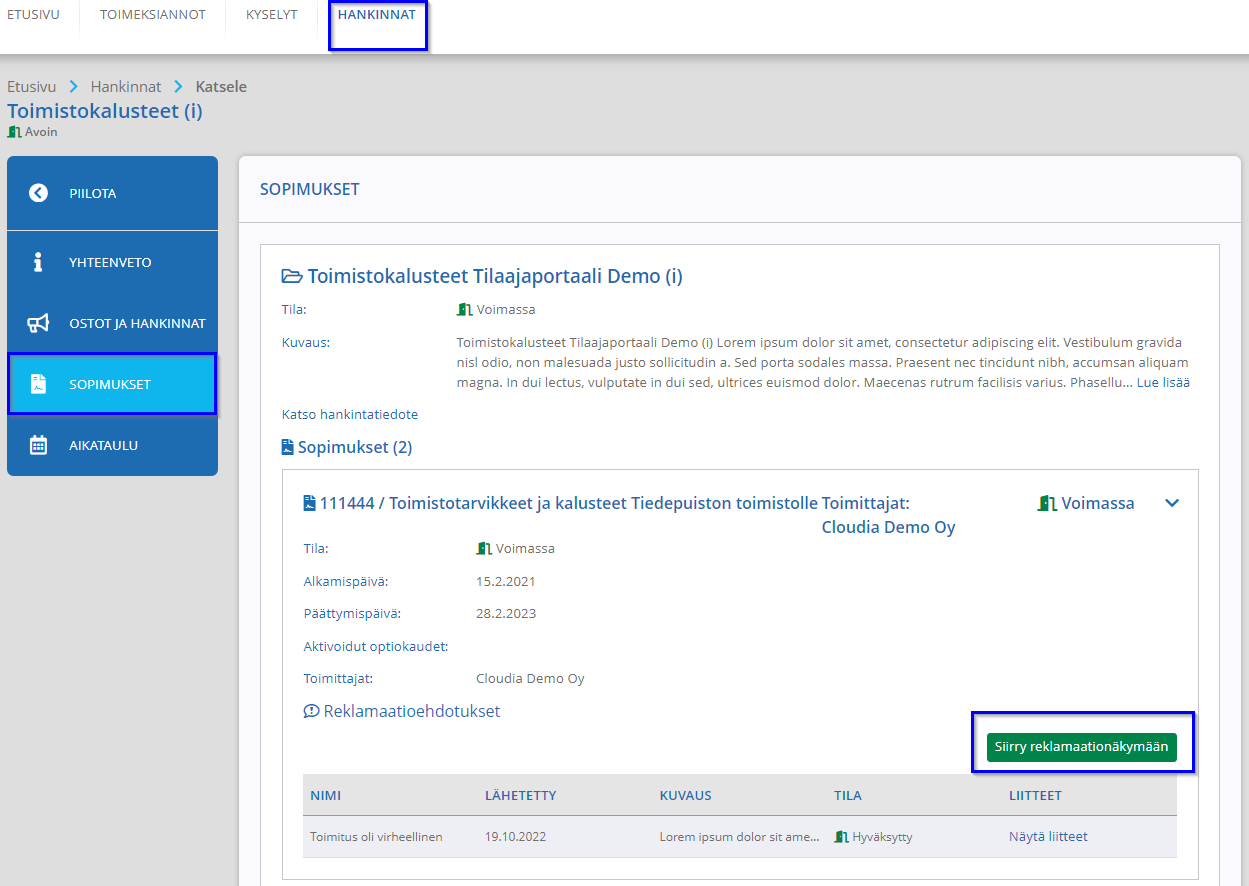Click the Piilota back arrow icon
1249x886 pixels.
(x=38, y=193)
